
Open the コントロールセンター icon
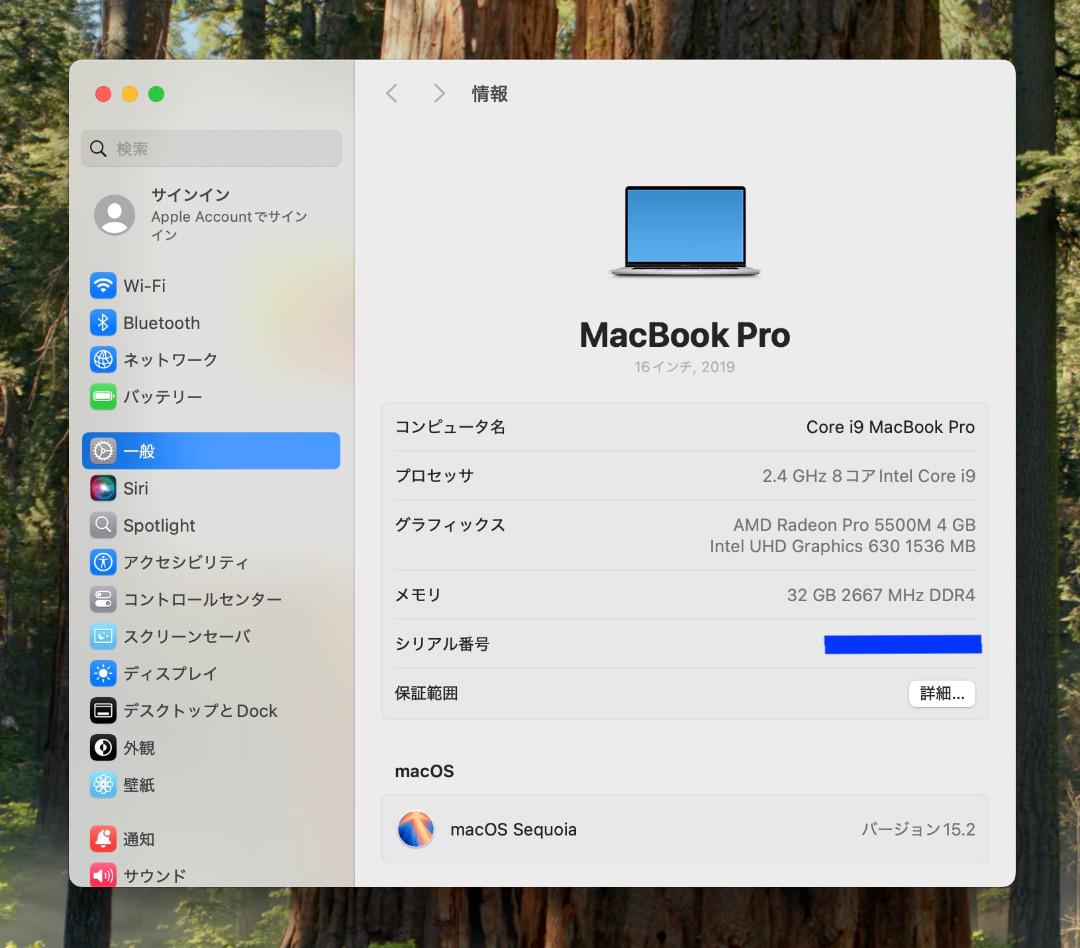point(103,599)
